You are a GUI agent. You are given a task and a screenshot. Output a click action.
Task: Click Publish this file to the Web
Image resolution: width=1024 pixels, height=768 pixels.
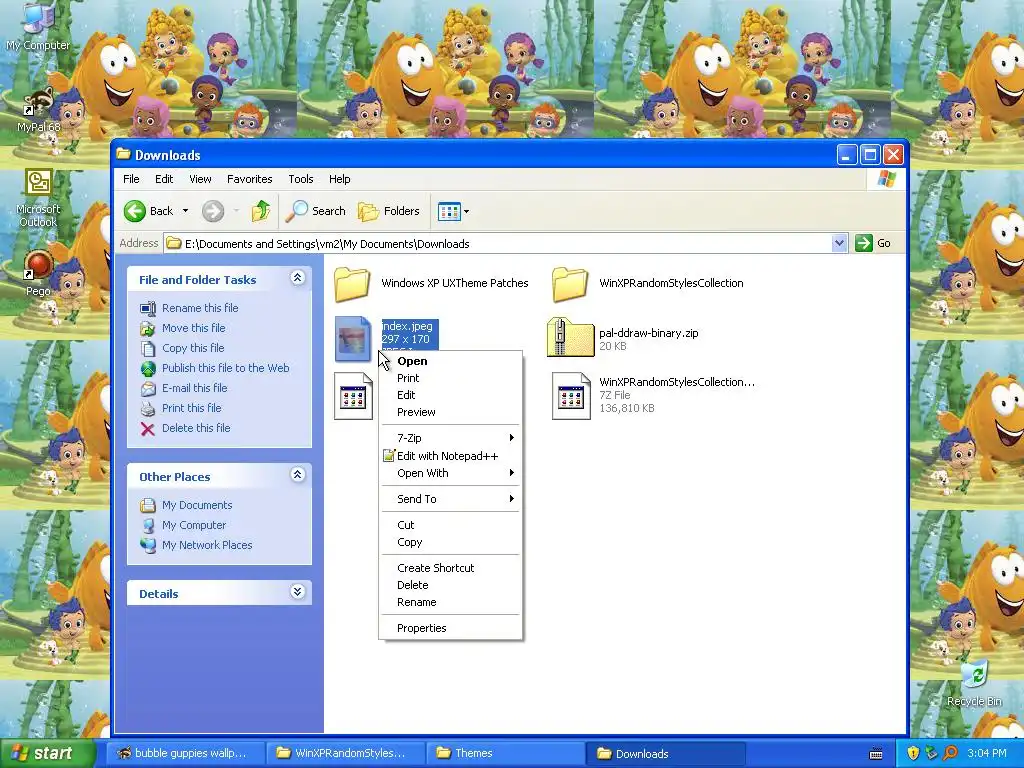pyautogui.click(x=225, y=368)
